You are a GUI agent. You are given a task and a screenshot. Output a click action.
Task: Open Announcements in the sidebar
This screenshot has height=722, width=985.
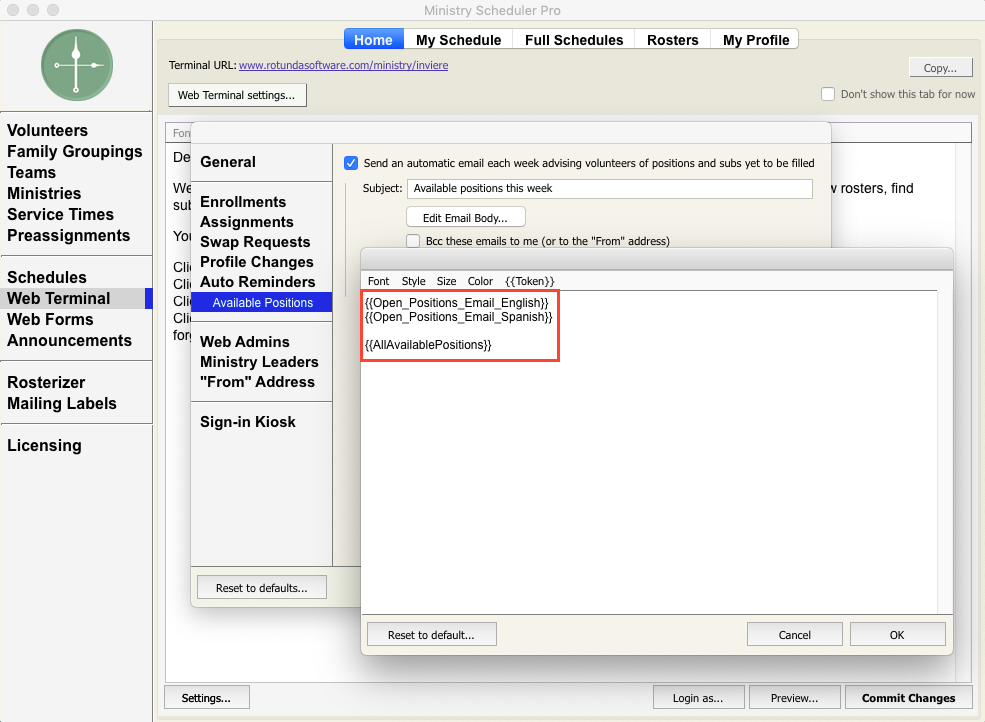point(70,341)
